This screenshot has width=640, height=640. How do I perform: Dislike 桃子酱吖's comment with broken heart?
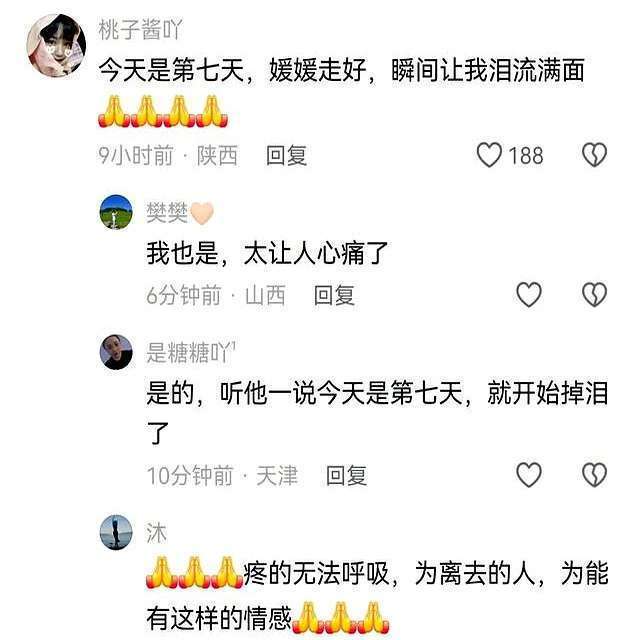click(594, 155)
